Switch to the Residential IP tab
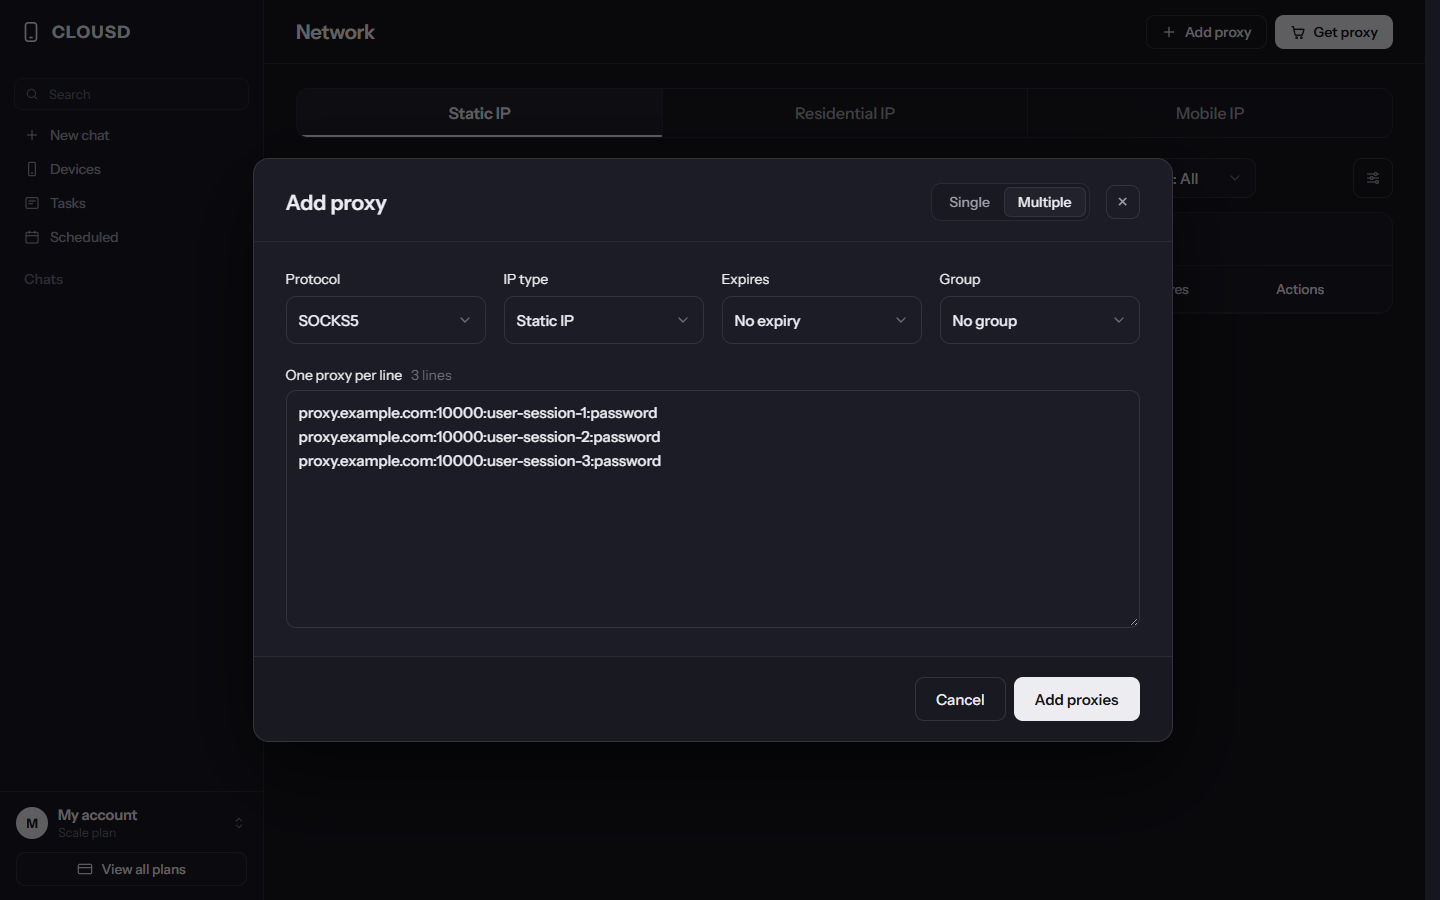The image size is (1440, 900). click(x=845, y=113)
